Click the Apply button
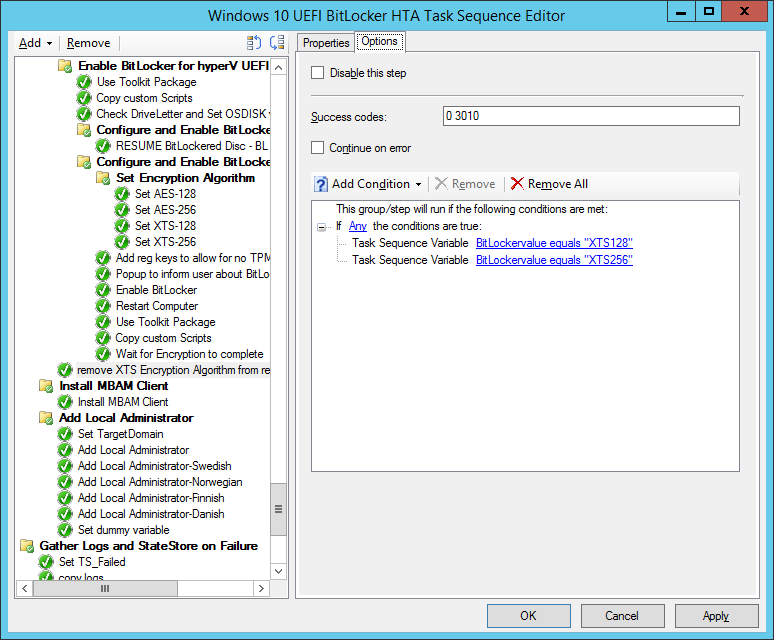 coord(716,616)
